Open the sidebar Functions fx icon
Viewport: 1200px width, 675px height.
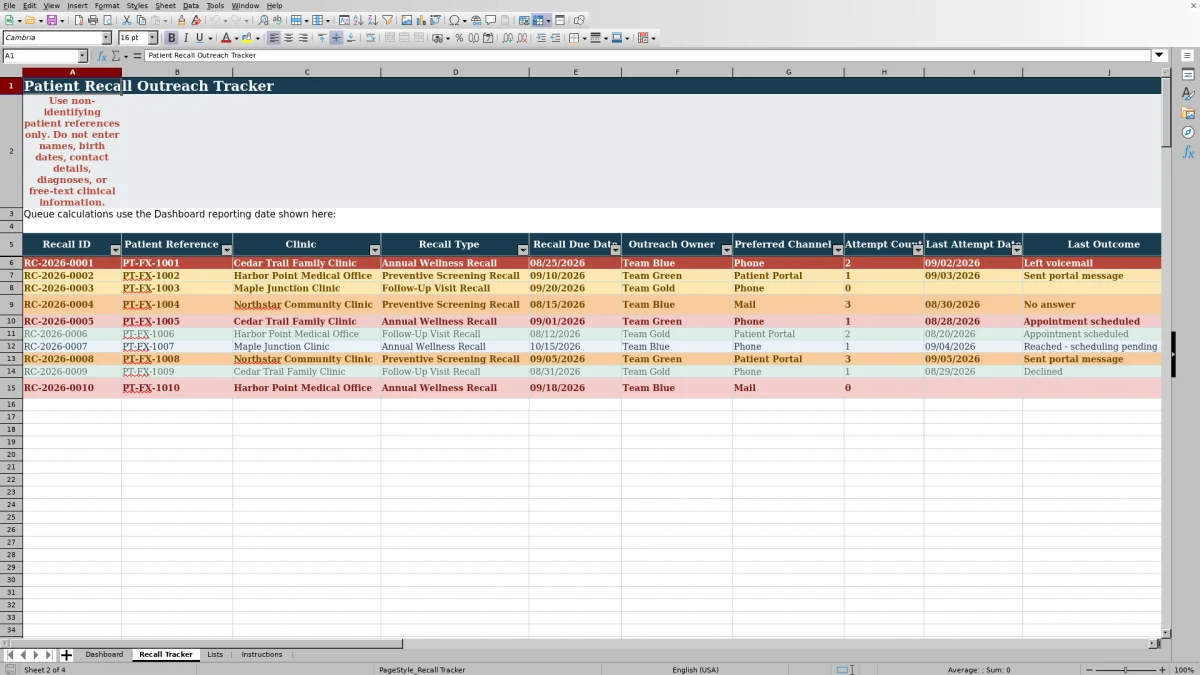[1188, 152]
